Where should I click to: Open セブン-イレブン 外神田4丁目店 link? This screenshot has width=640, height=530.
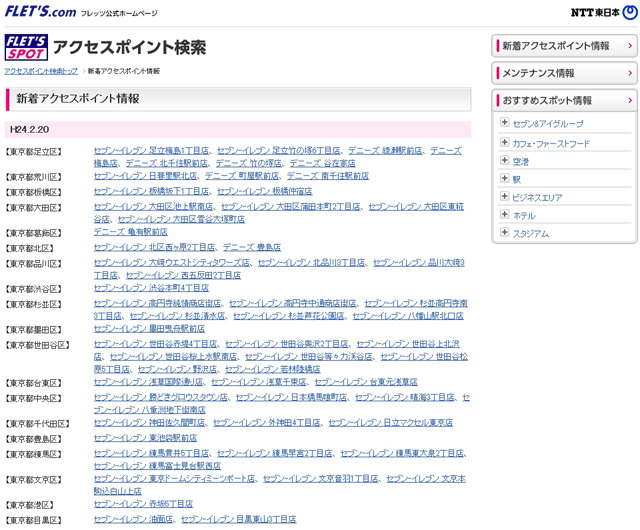click(267, 423)
